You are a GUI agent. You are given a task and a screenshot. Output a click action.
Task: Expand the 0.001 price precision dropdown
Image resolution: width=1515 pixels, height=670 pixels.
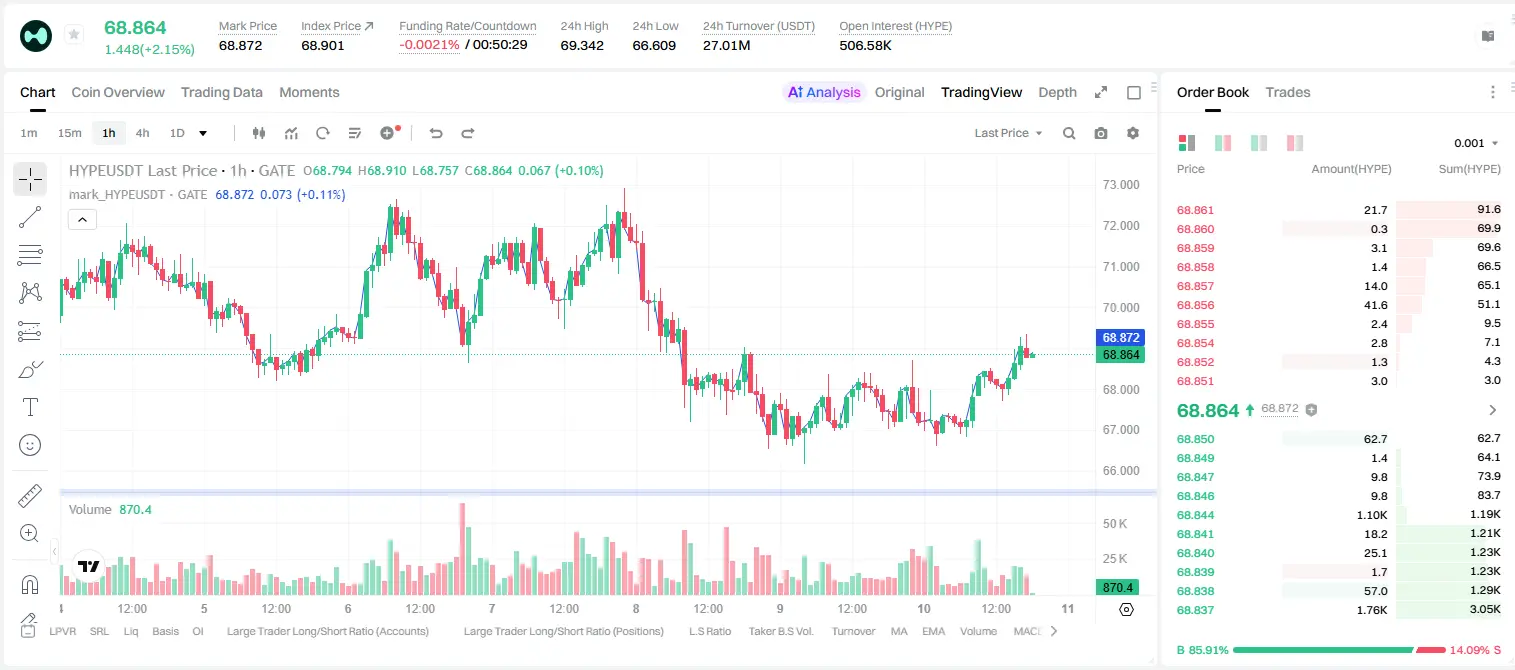[x=1476, y=143]
